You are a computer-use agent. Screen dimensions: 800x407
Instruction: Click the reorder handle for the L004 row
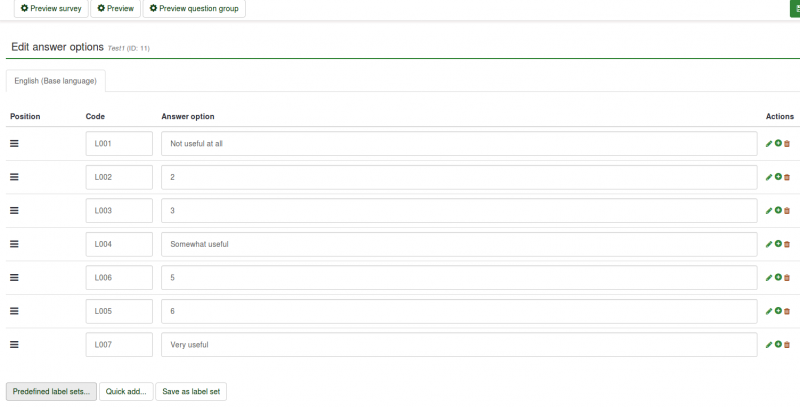[15, 243]
